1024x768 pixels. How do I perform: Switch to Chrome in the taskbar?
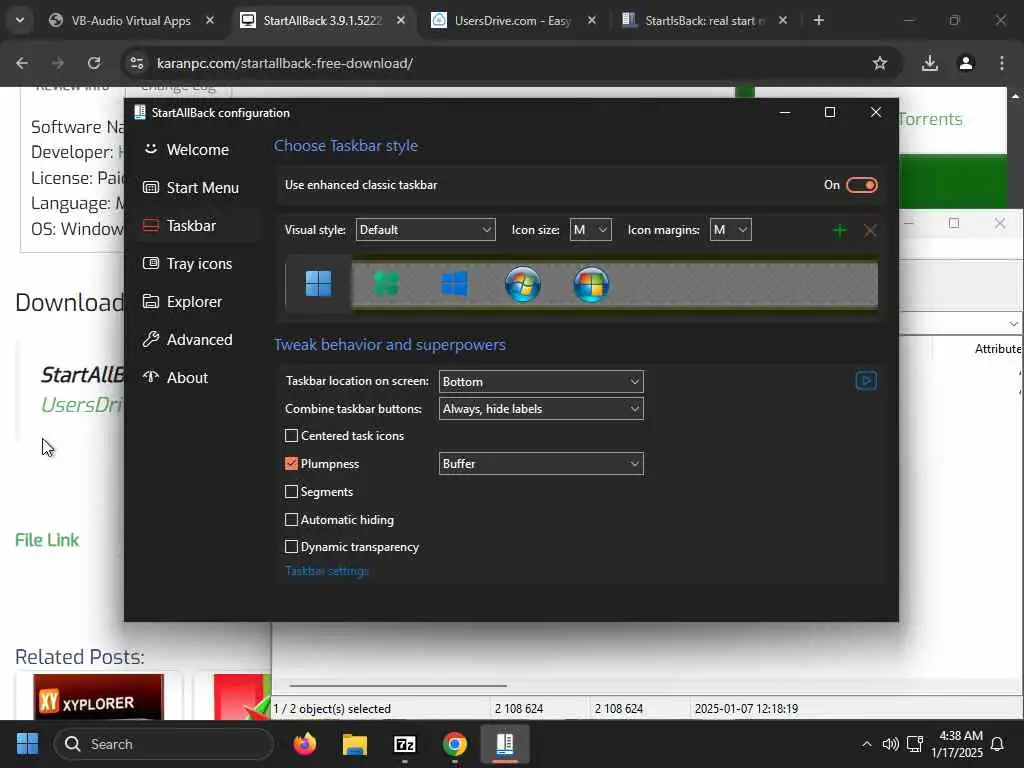(455, 744)
